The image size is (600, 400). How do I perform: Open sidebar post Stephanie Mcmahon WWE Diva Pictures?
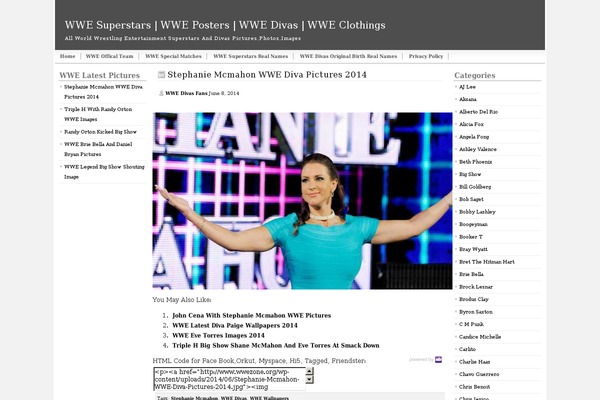(103, 92)
